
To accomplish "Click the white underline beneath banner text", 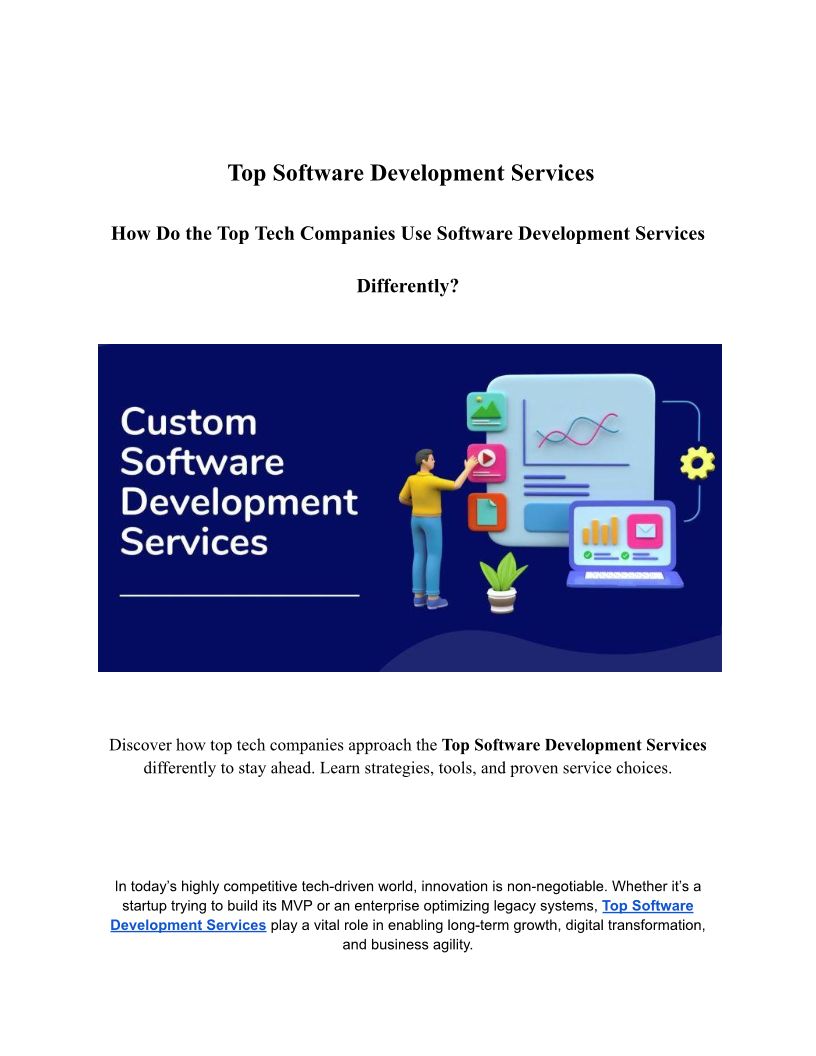I will point(239,595).
